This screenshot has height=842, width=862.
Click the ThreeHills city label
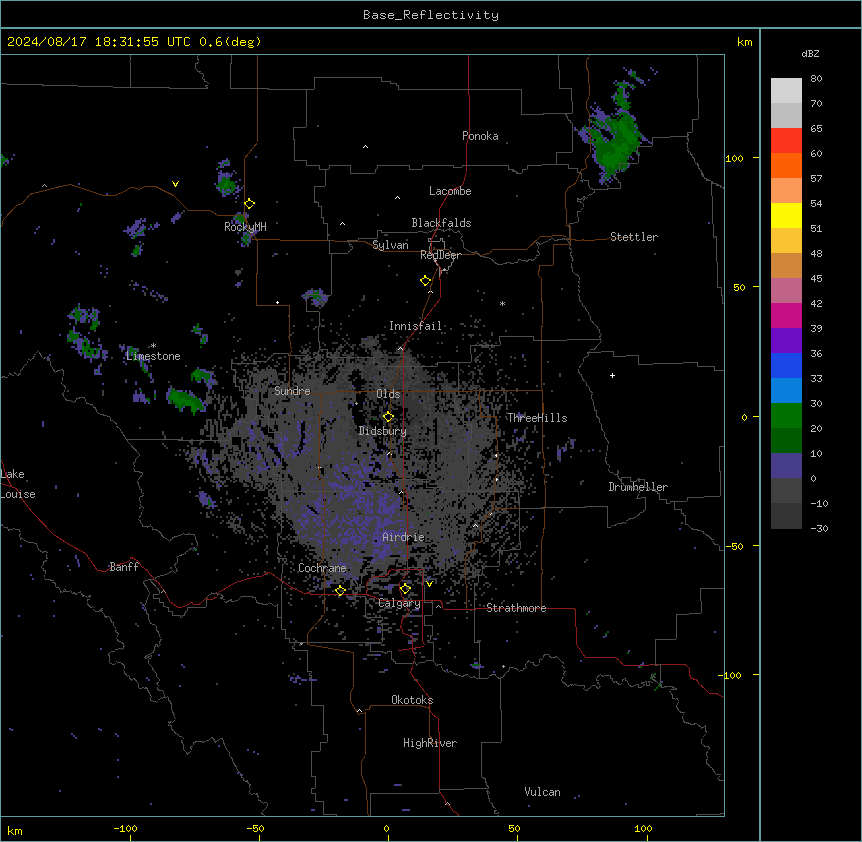point(537,418)
